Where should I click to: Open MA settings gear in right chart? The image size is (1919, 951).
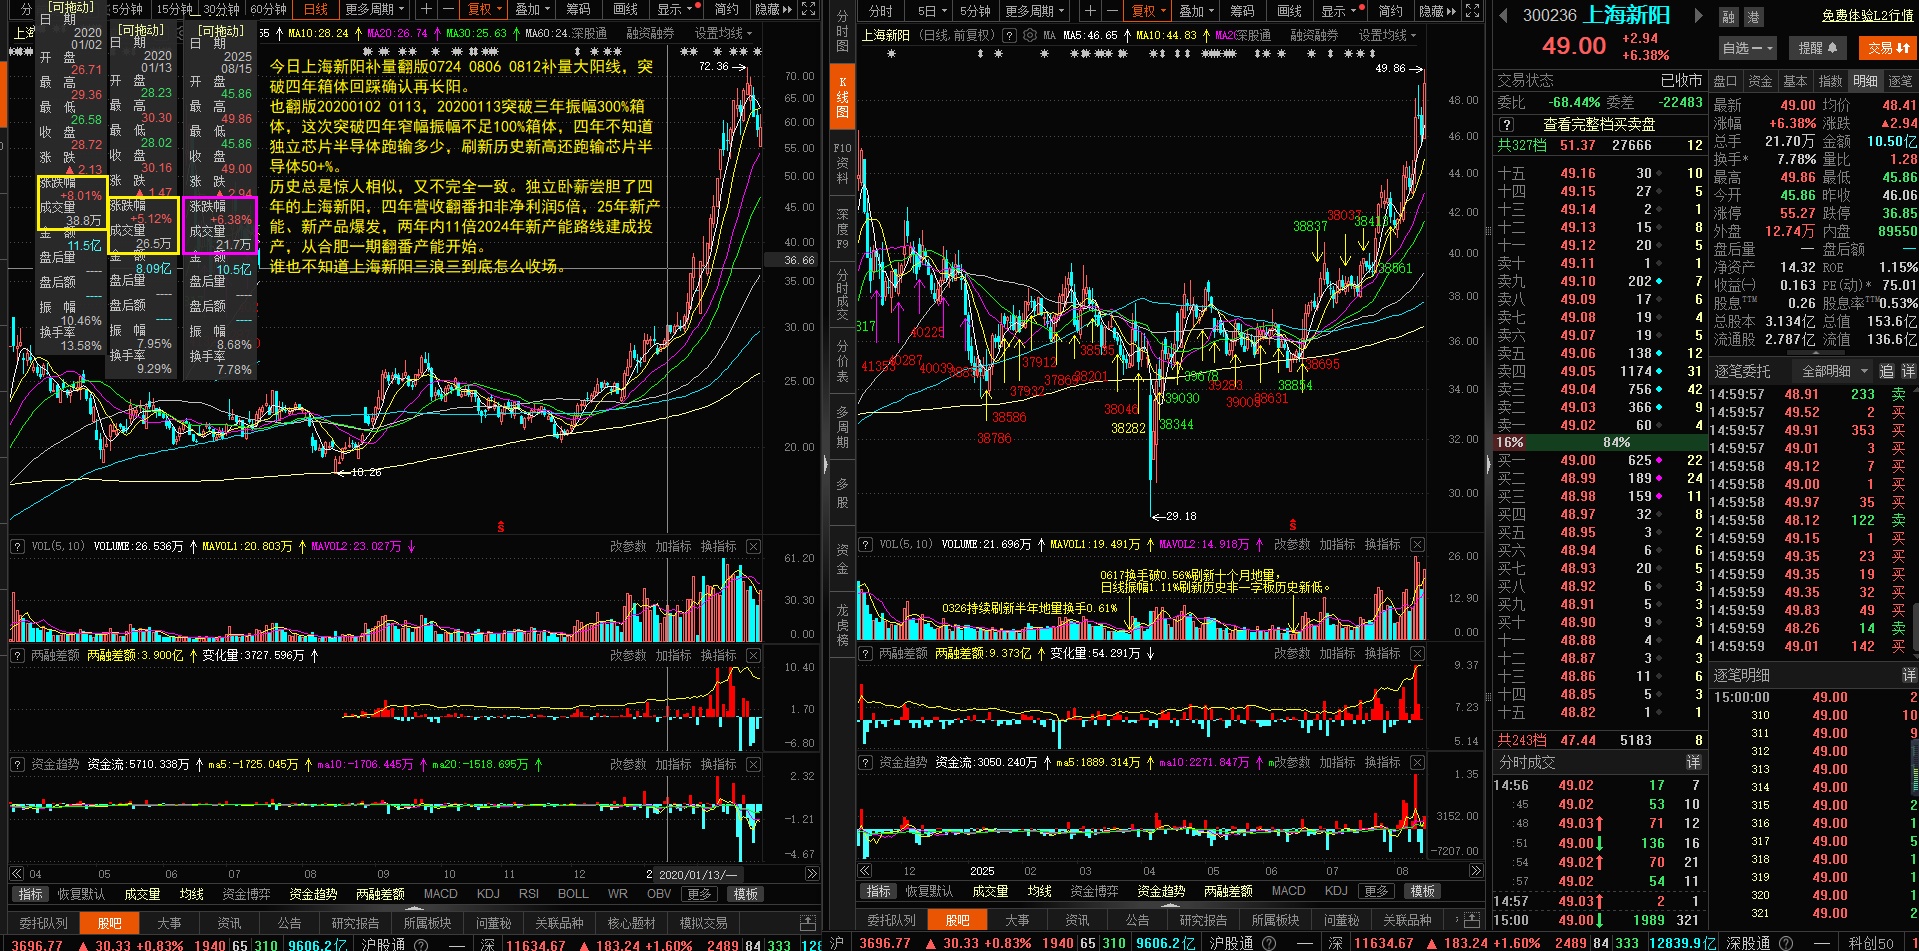(x=1029, y=35)
